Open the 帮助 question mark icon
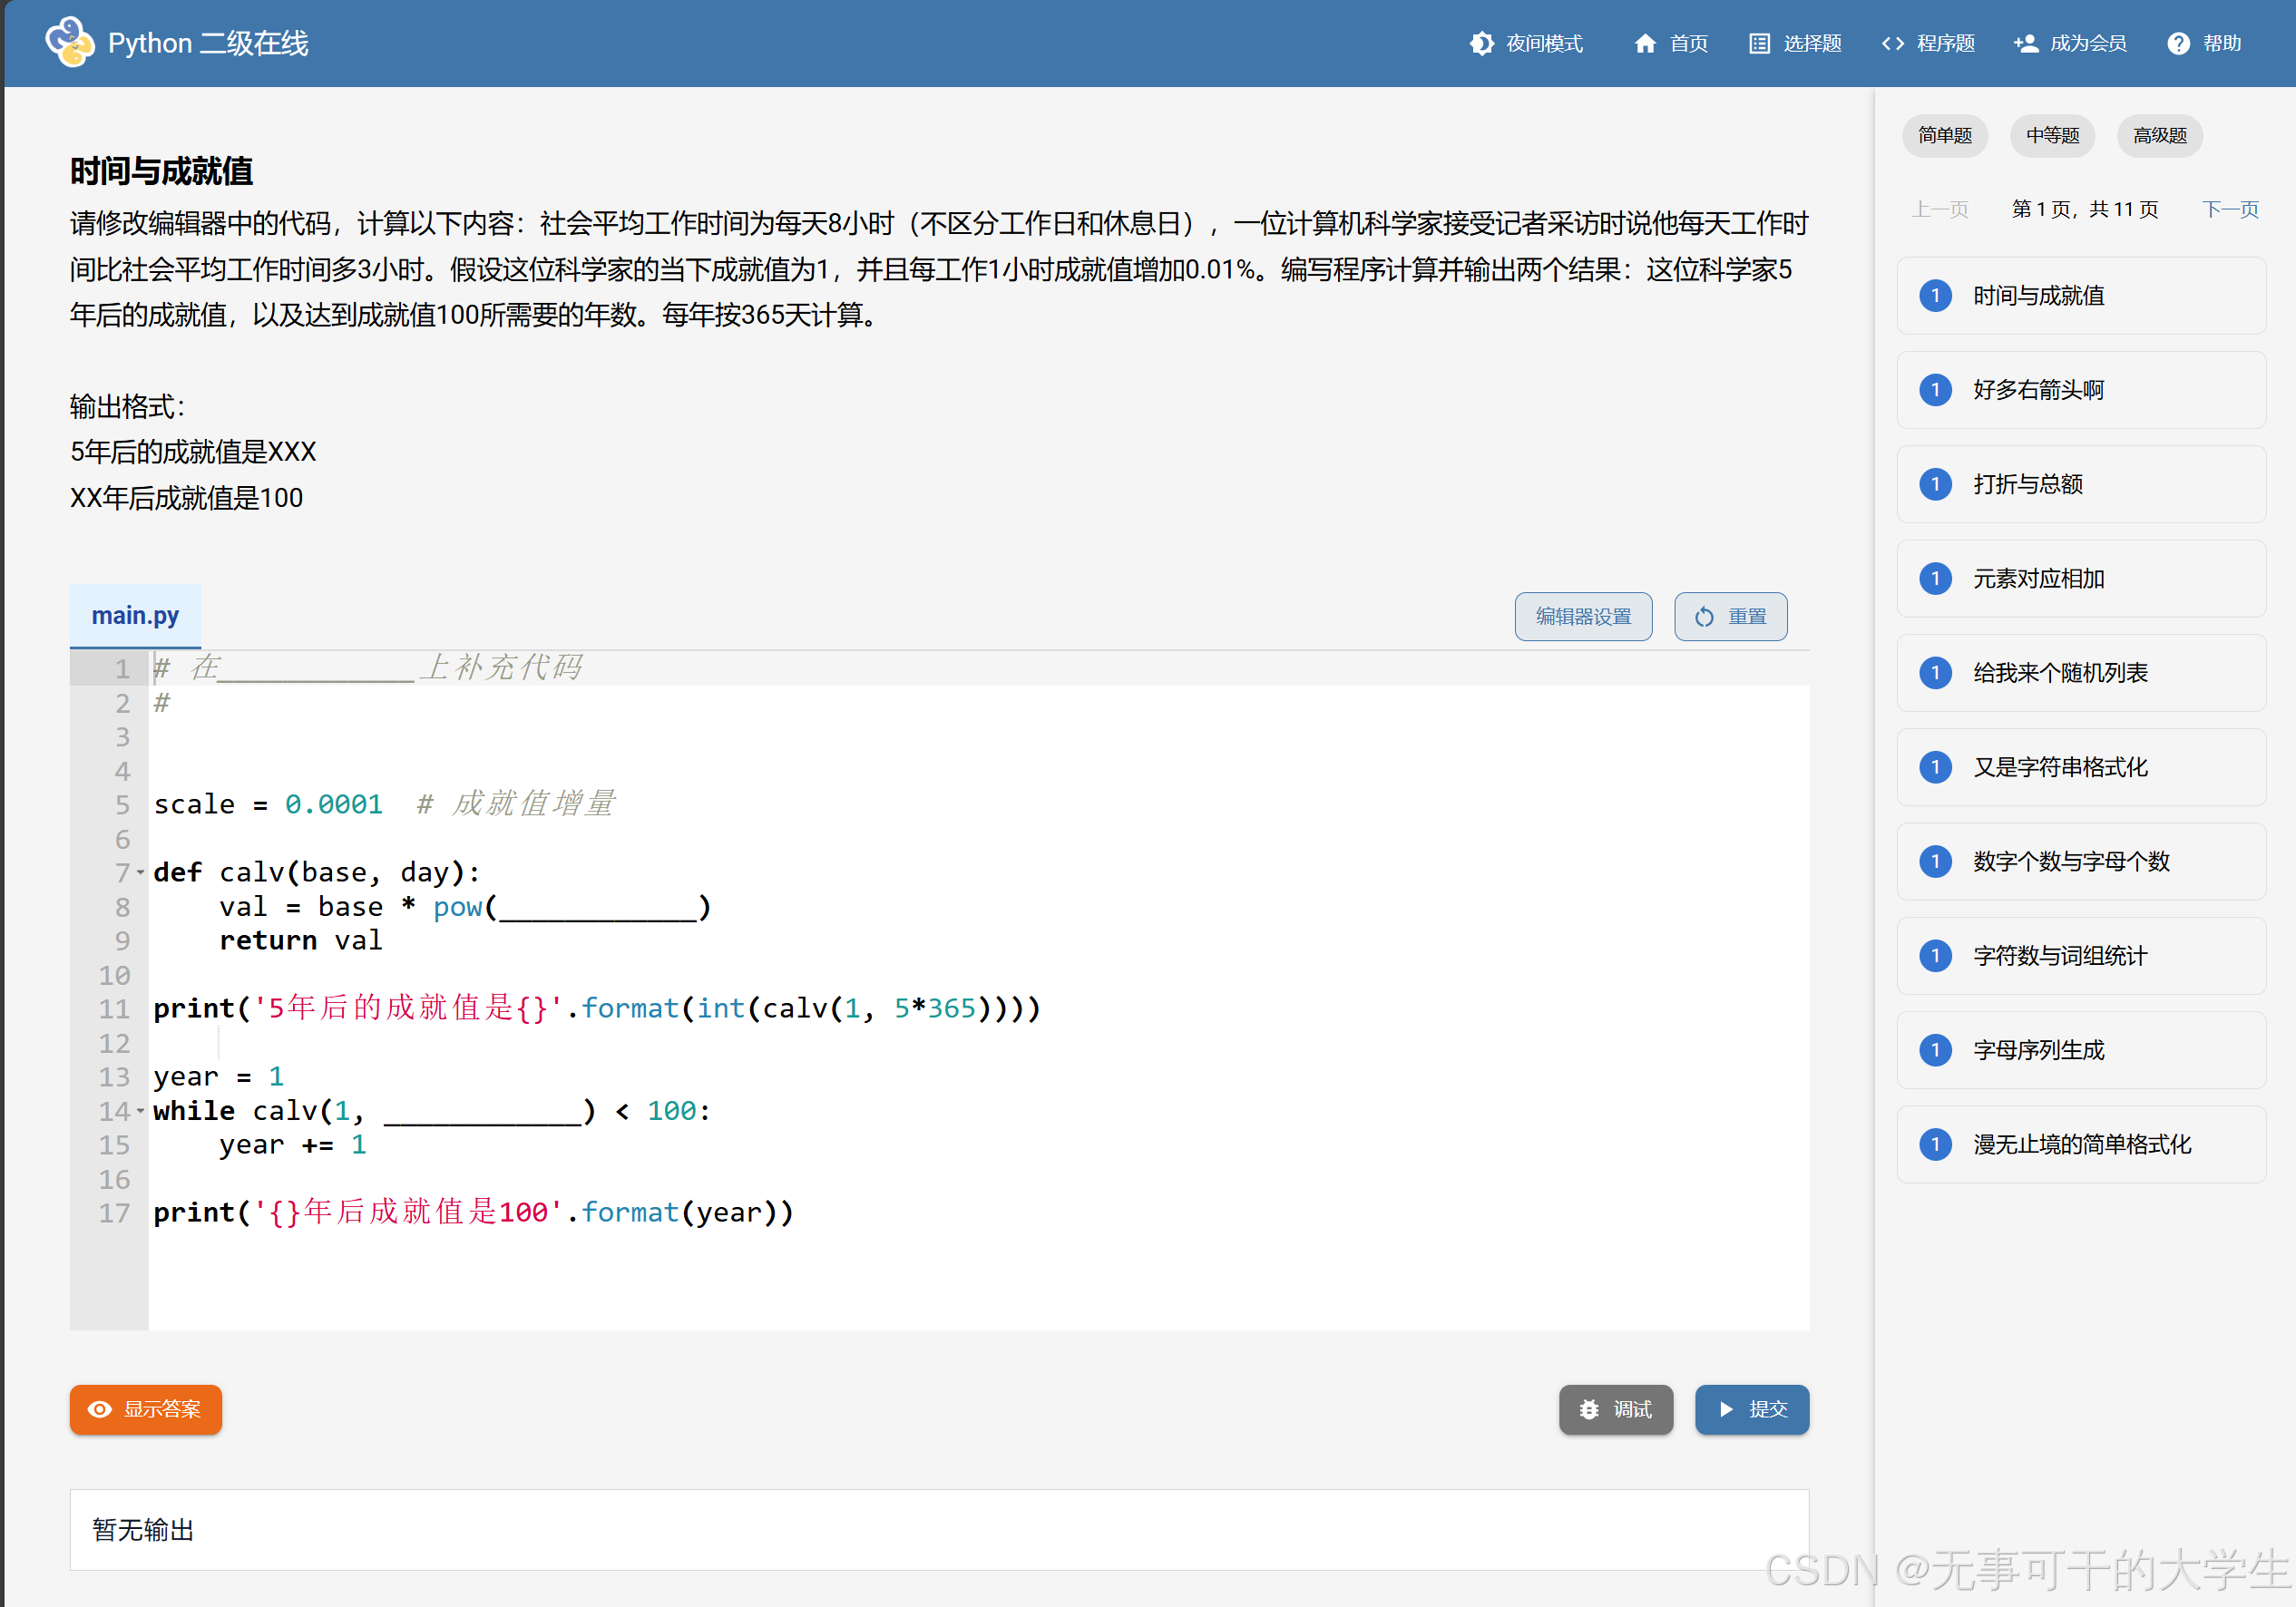Screen dimensions: 2296x1607 (x=2178, y=43)
